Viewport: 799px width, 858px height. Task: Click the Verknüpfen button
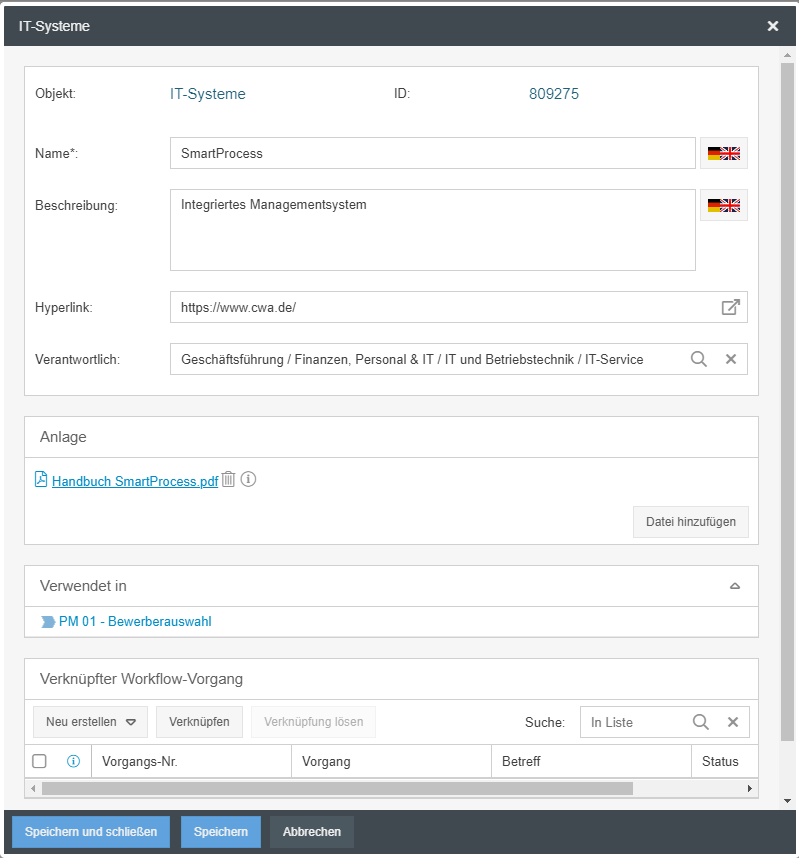199,722
